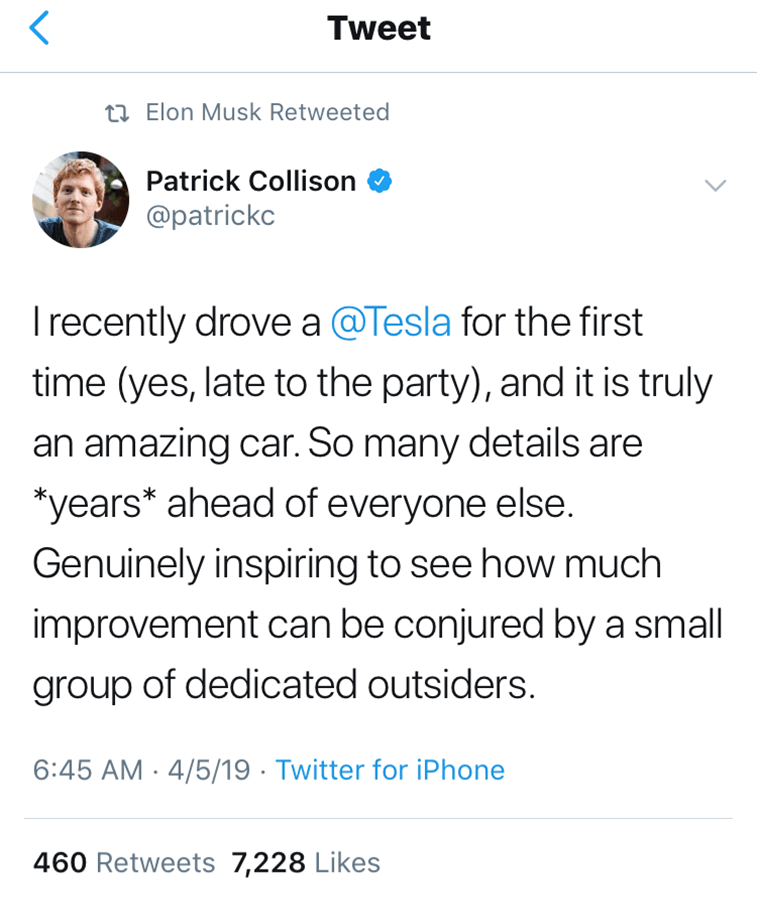This screenshot has height=899, width=757.
Task: Tap the 7,228 likes count number
Action: [x=268, y=862]
